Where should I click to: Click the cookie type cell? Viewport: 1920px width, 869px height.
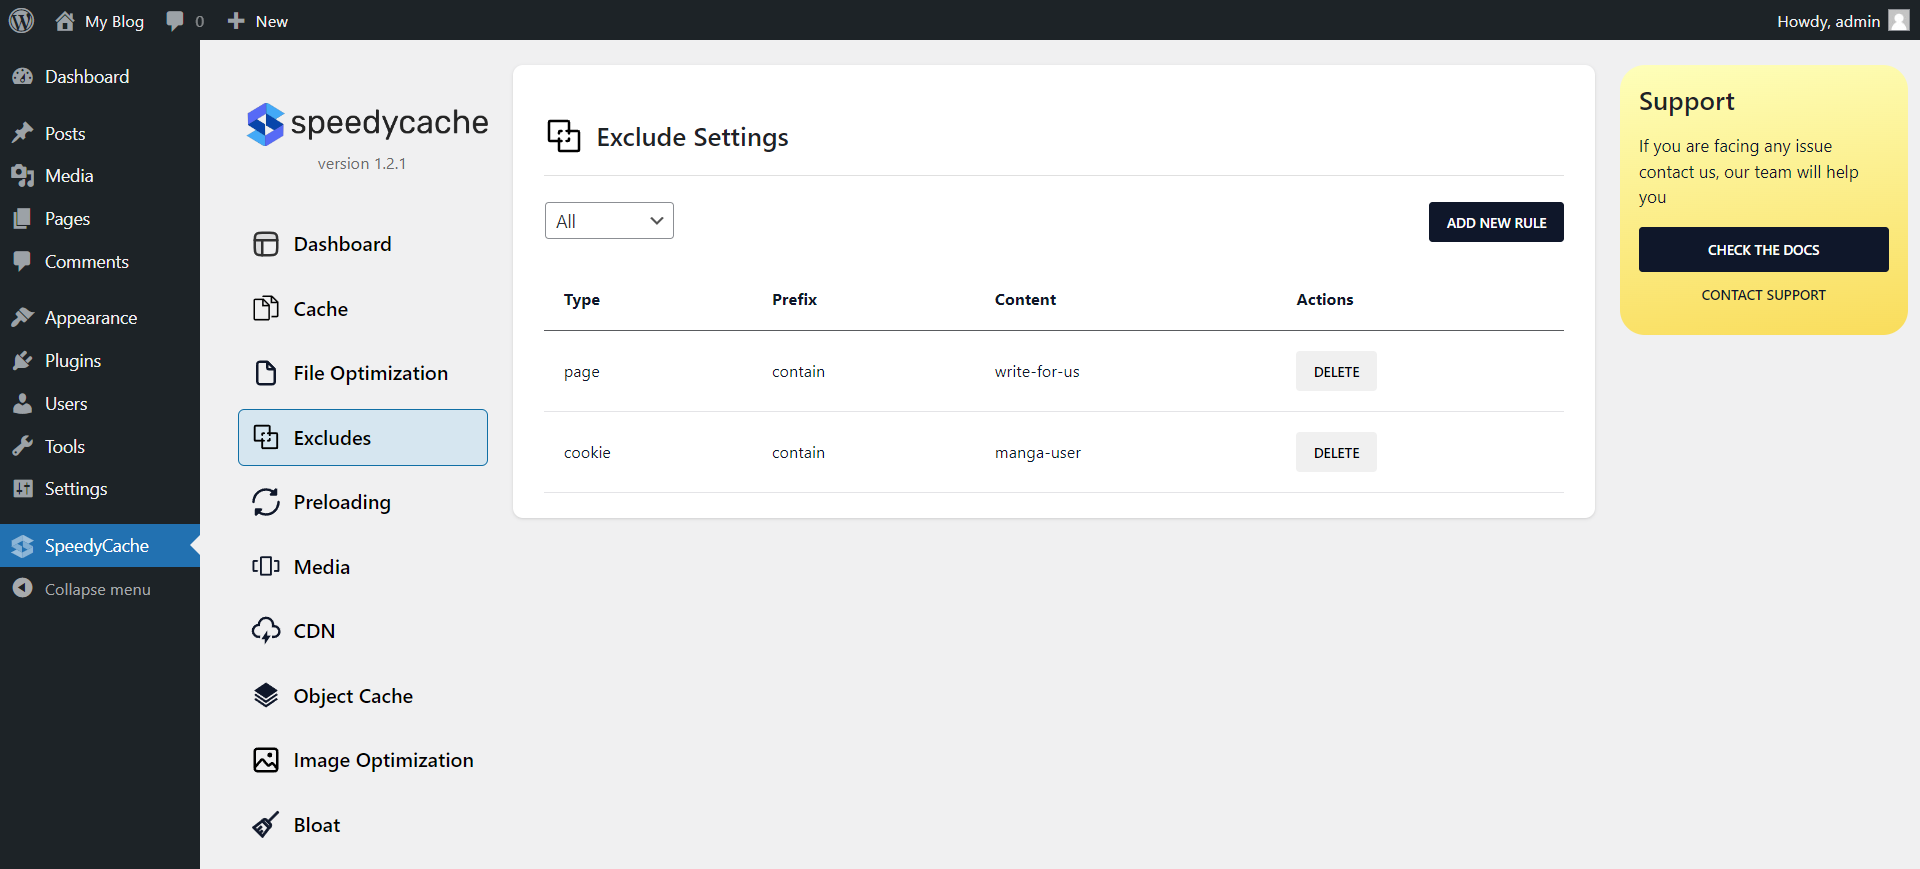click(587, 452)
